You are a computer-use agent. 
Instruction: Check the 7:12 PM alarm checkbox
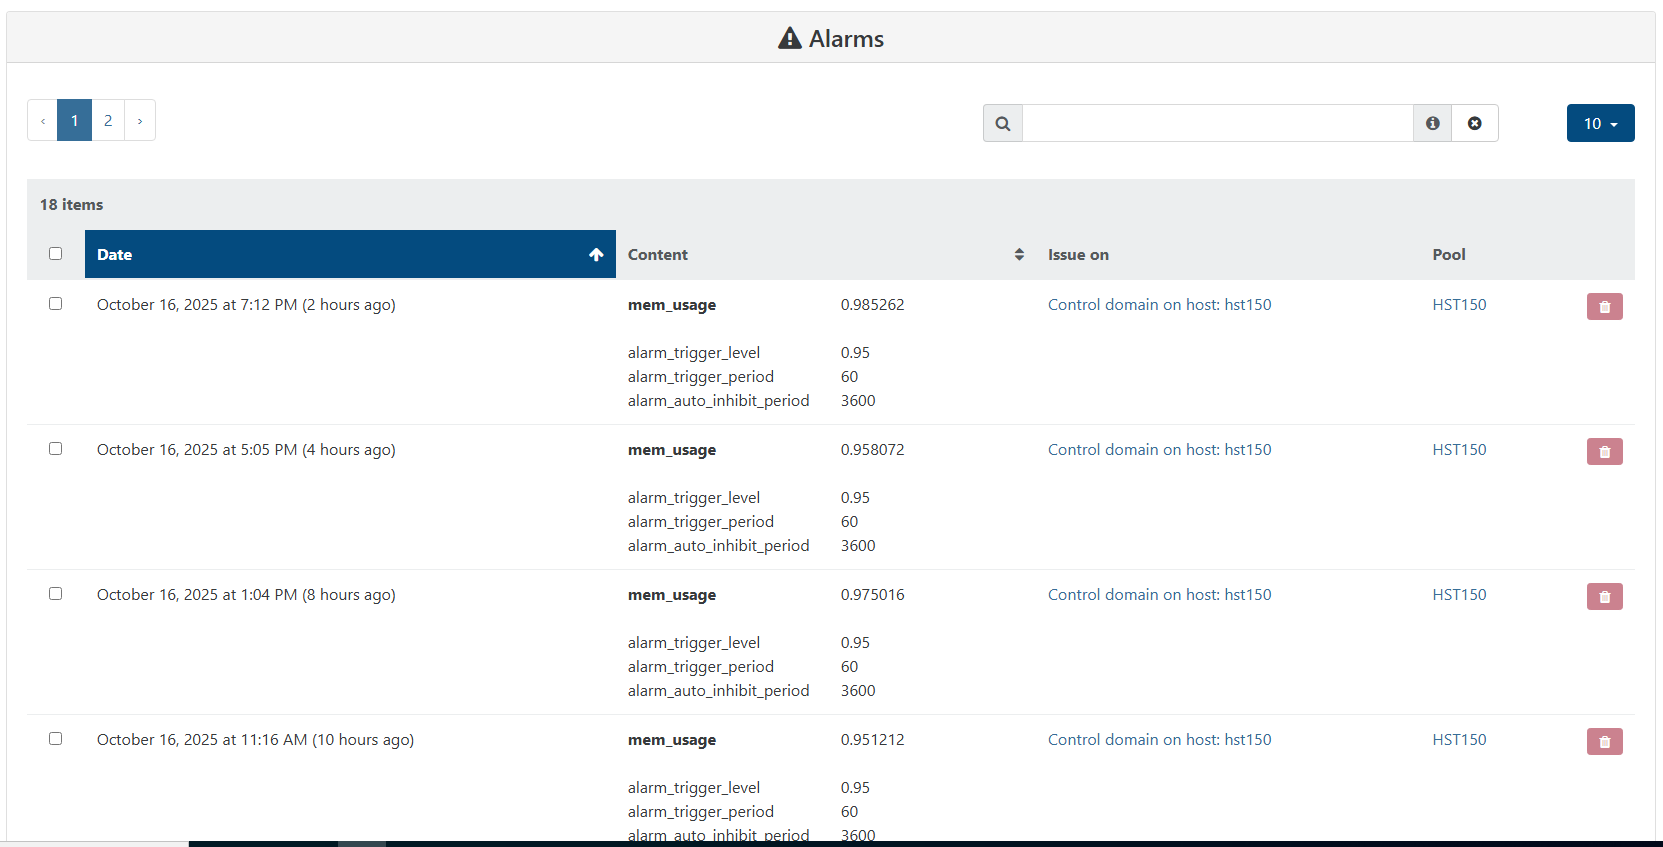pyautogui.click(x=56, y=304)
